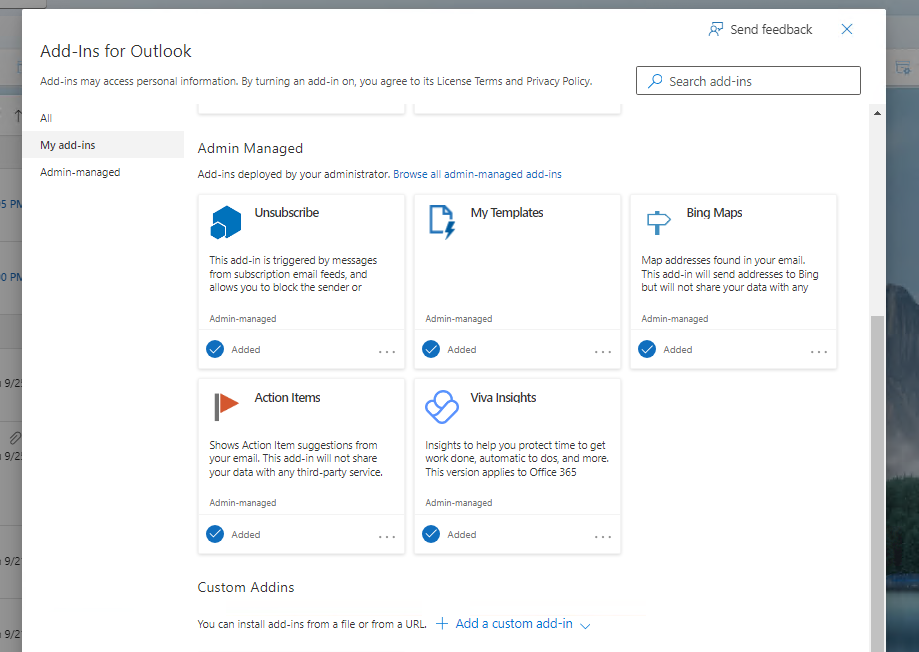
Task: Click the search magnifier icon
Action: [655, 80]
